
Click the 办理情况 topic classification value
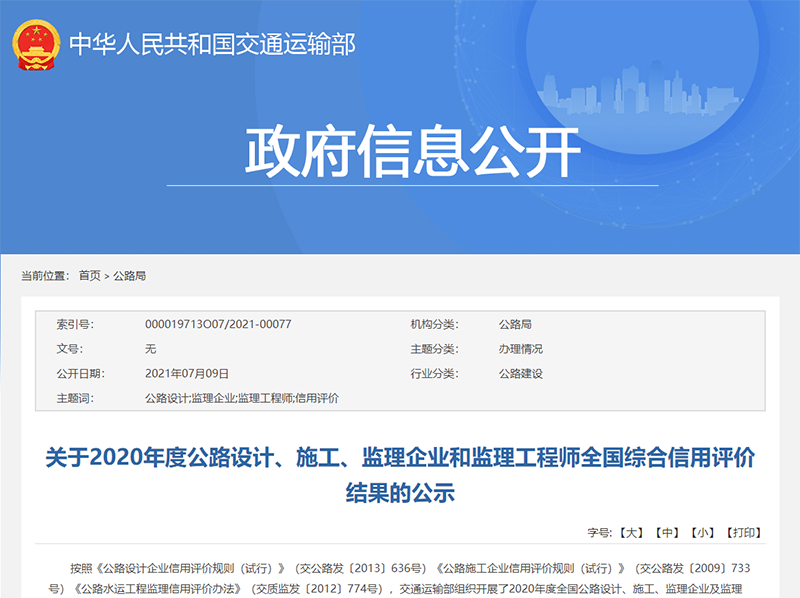[x=521, y=349]
